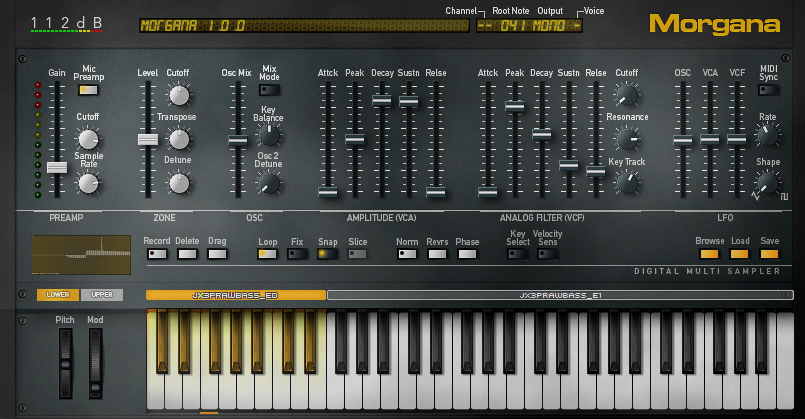The width and height of the screenshot is (805, 419).
Task: Click the VCF Decay slider handle
Action: point(542,134)
